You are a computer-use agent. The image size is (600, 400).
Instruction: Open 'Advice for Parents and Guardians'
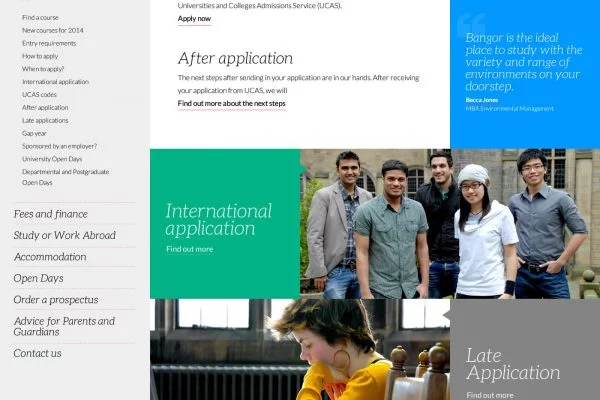click(64, 326)
